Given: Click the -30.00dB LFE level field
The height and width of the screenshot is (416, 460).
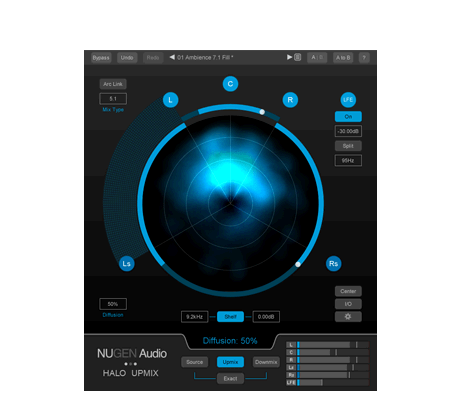Looking at the screenshot, I should pyautogui.click(x=348, y=131).
